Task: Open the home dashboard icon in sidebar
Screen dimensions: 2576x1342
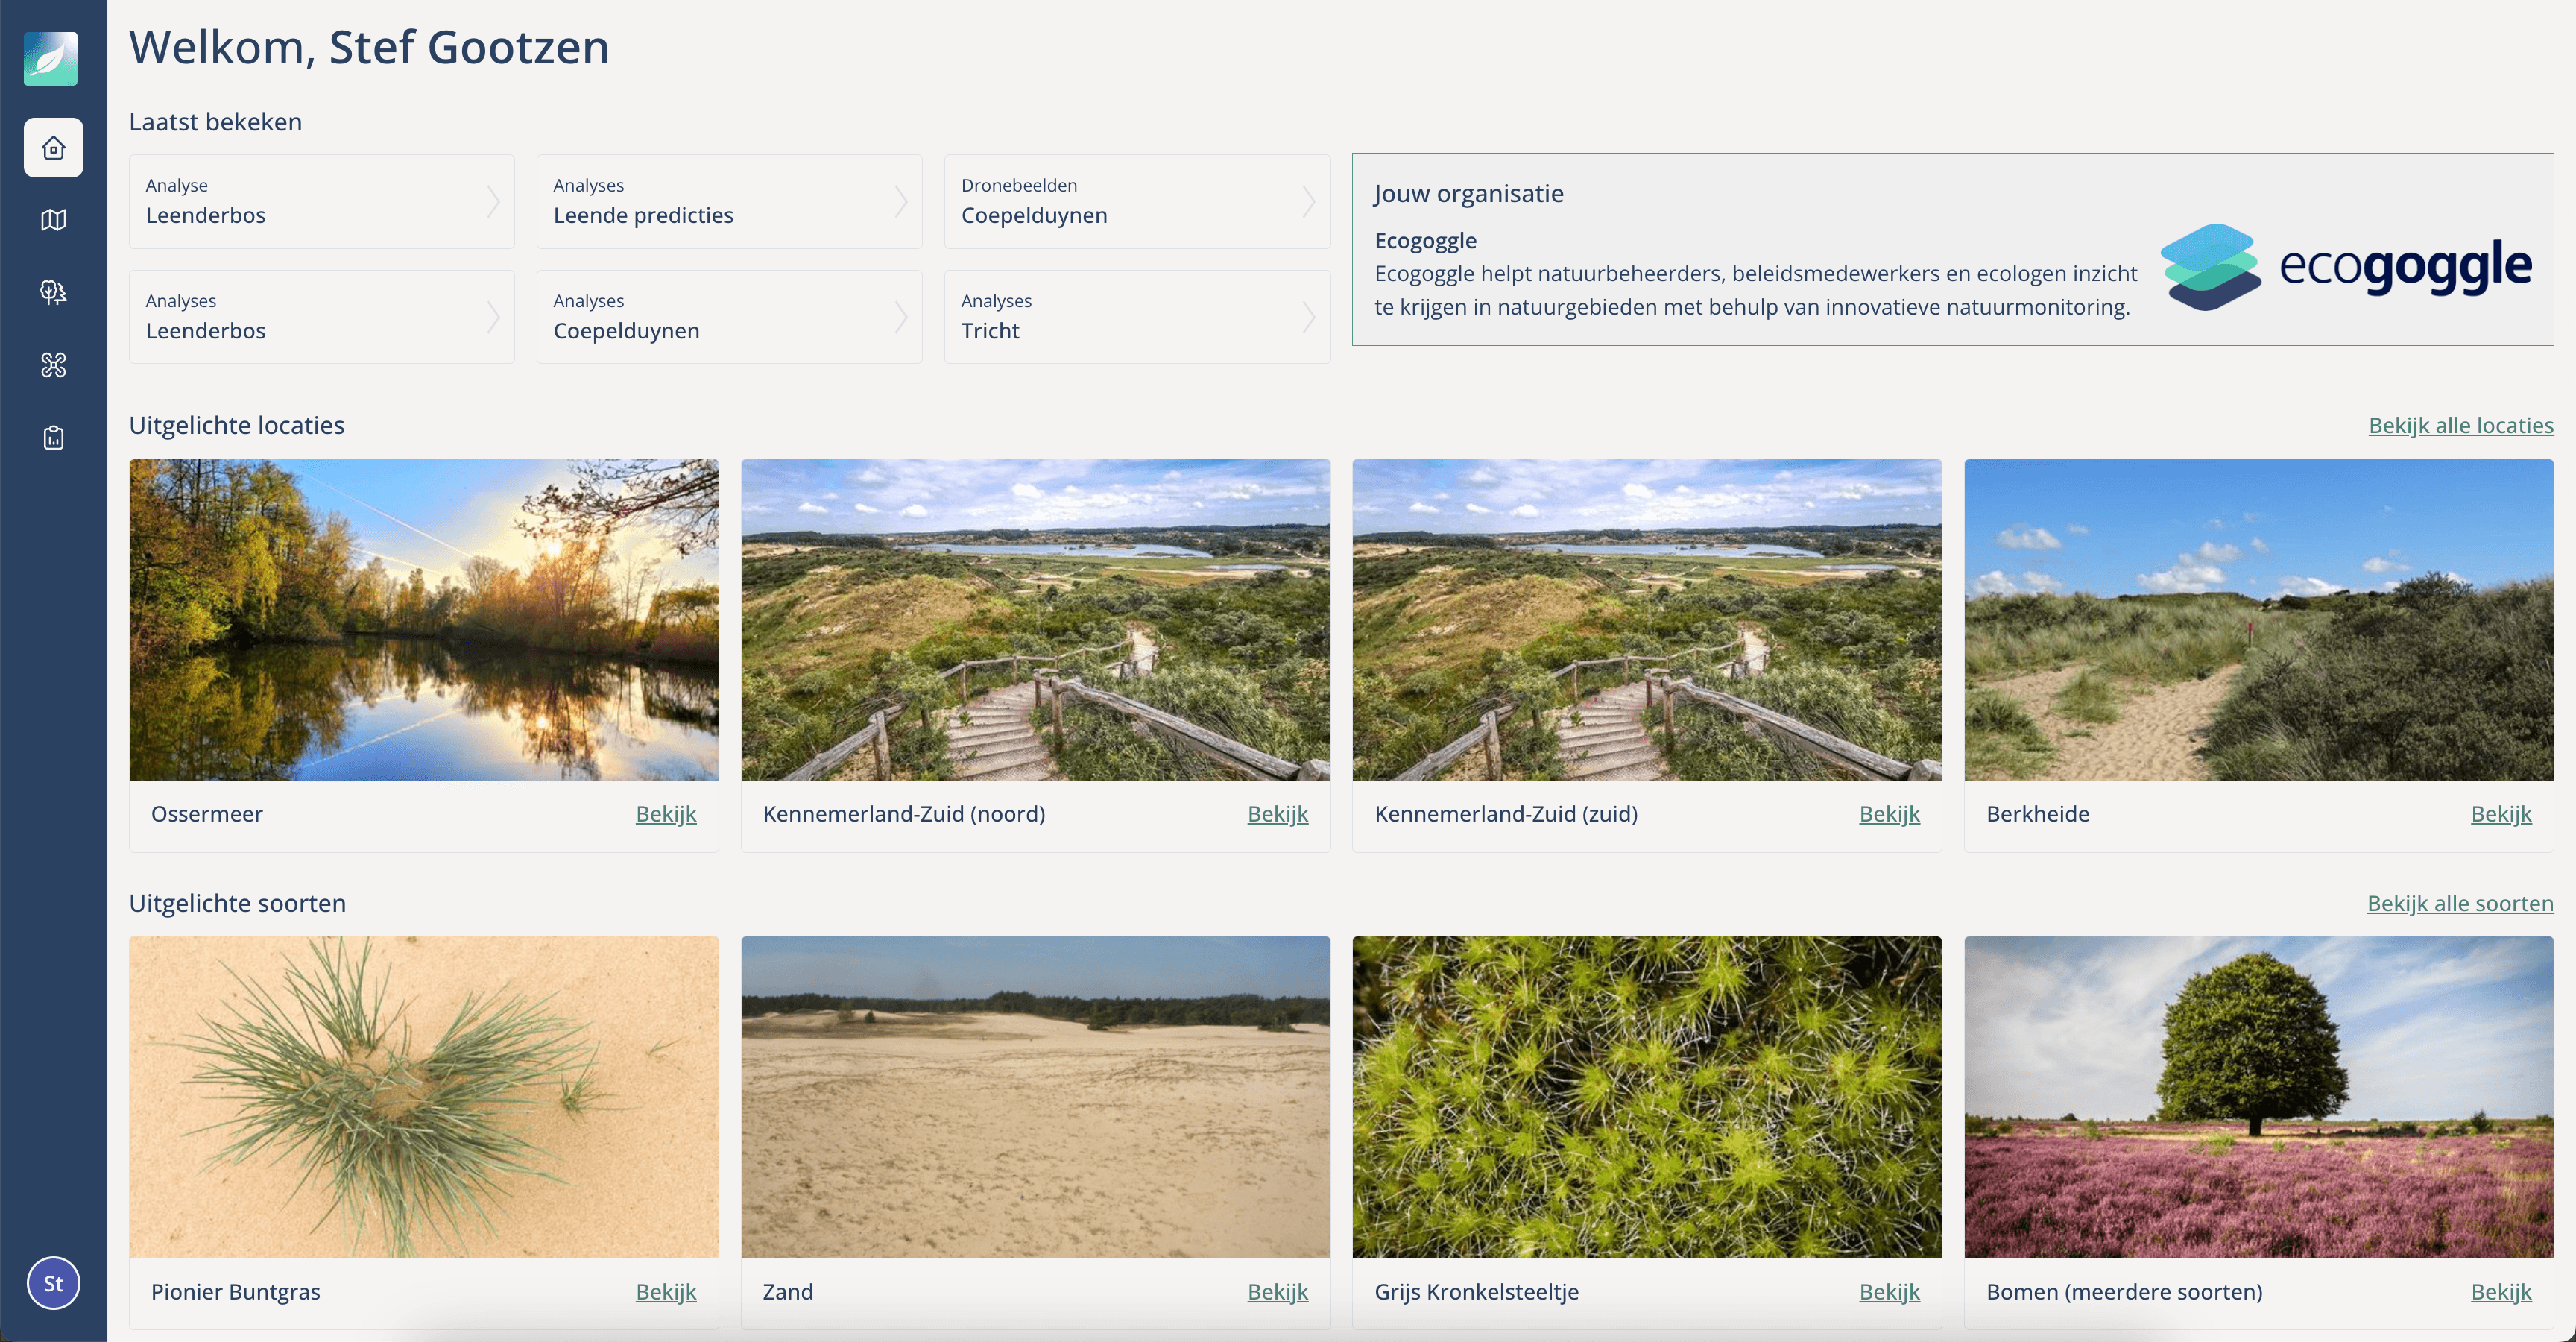Action: click(x=53, y=147)
